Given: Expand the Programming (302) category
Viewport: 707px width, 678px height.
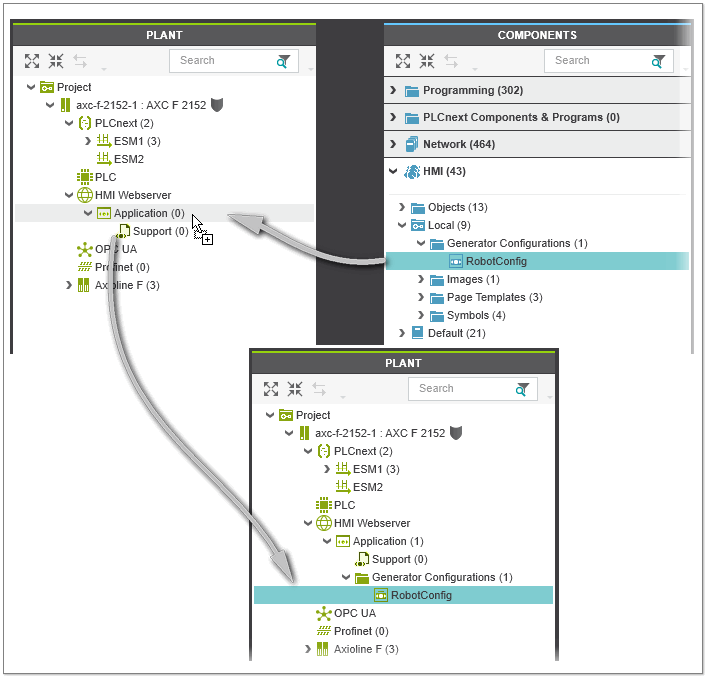Looking at the screenshot, I should tap(393, 91).
